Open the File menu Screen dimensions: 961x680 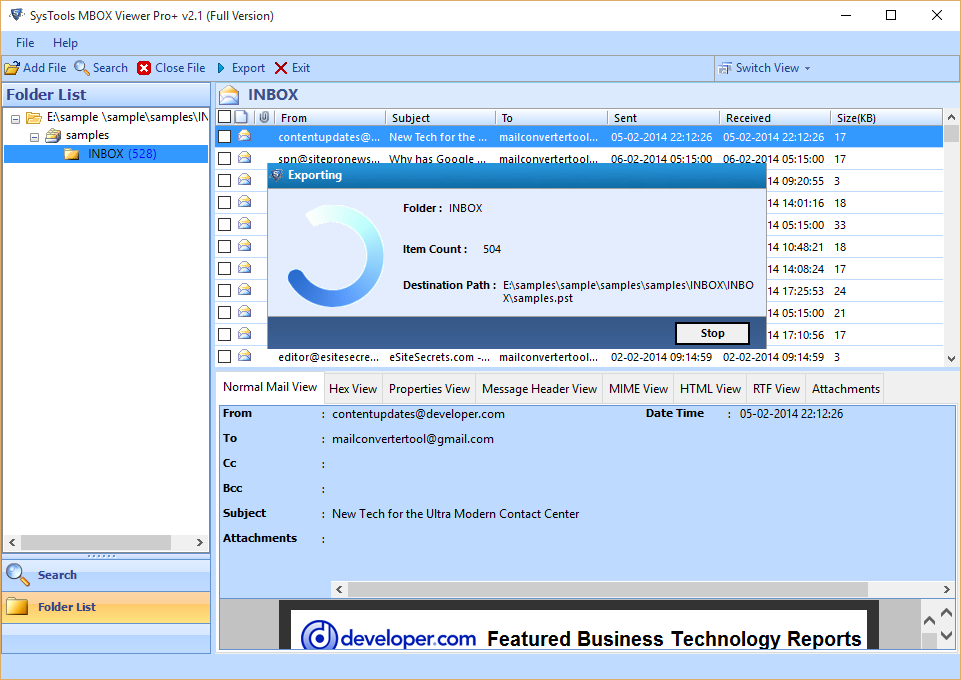(25, 43)
